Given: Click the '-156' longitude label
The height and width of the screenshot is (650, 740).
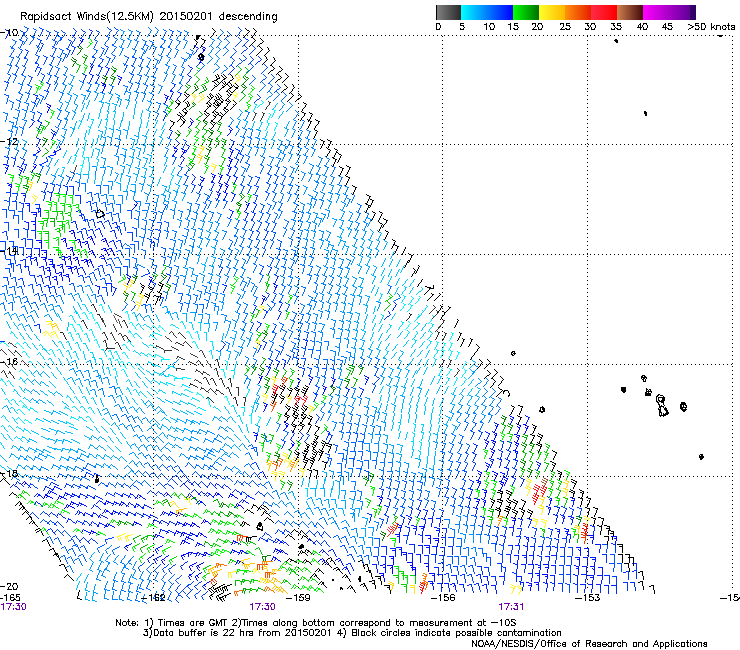Looking at the screenshot, I should click(443, 598).
